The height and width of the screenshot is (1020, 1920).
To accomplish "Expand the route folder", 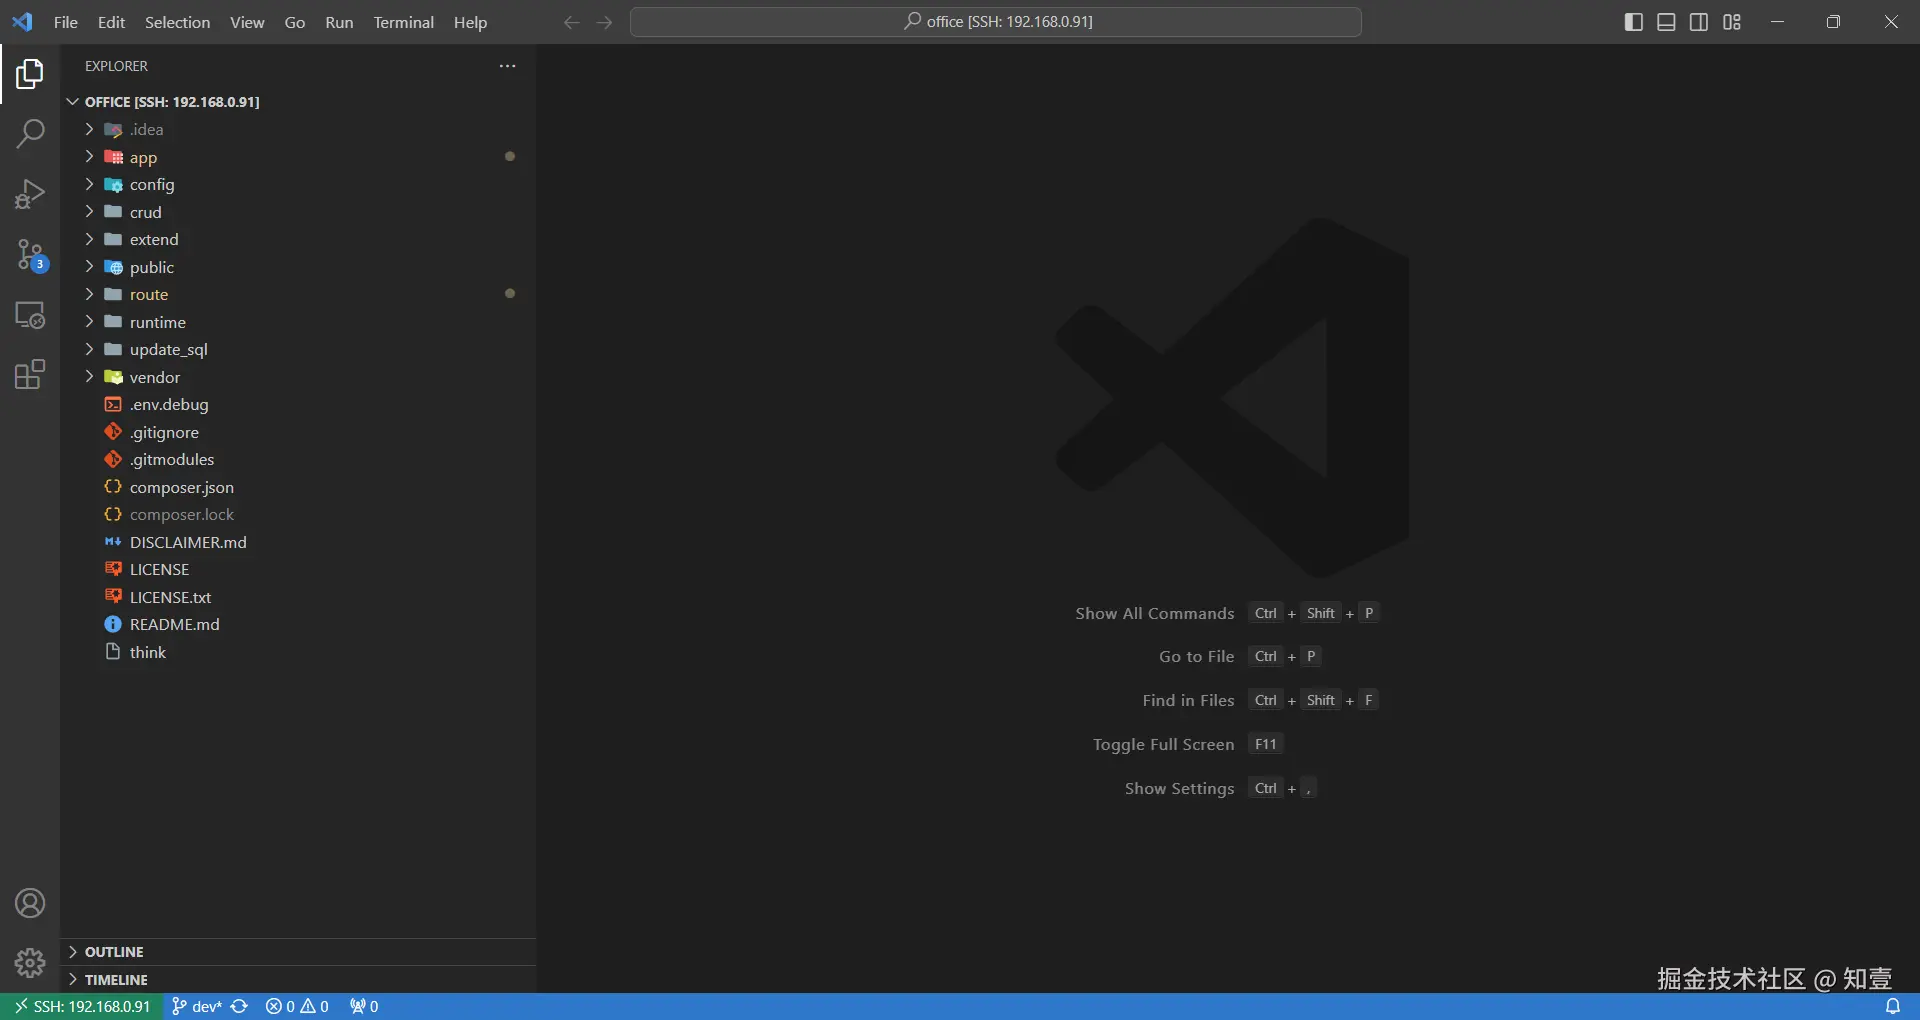I will [x=298, y=294].
